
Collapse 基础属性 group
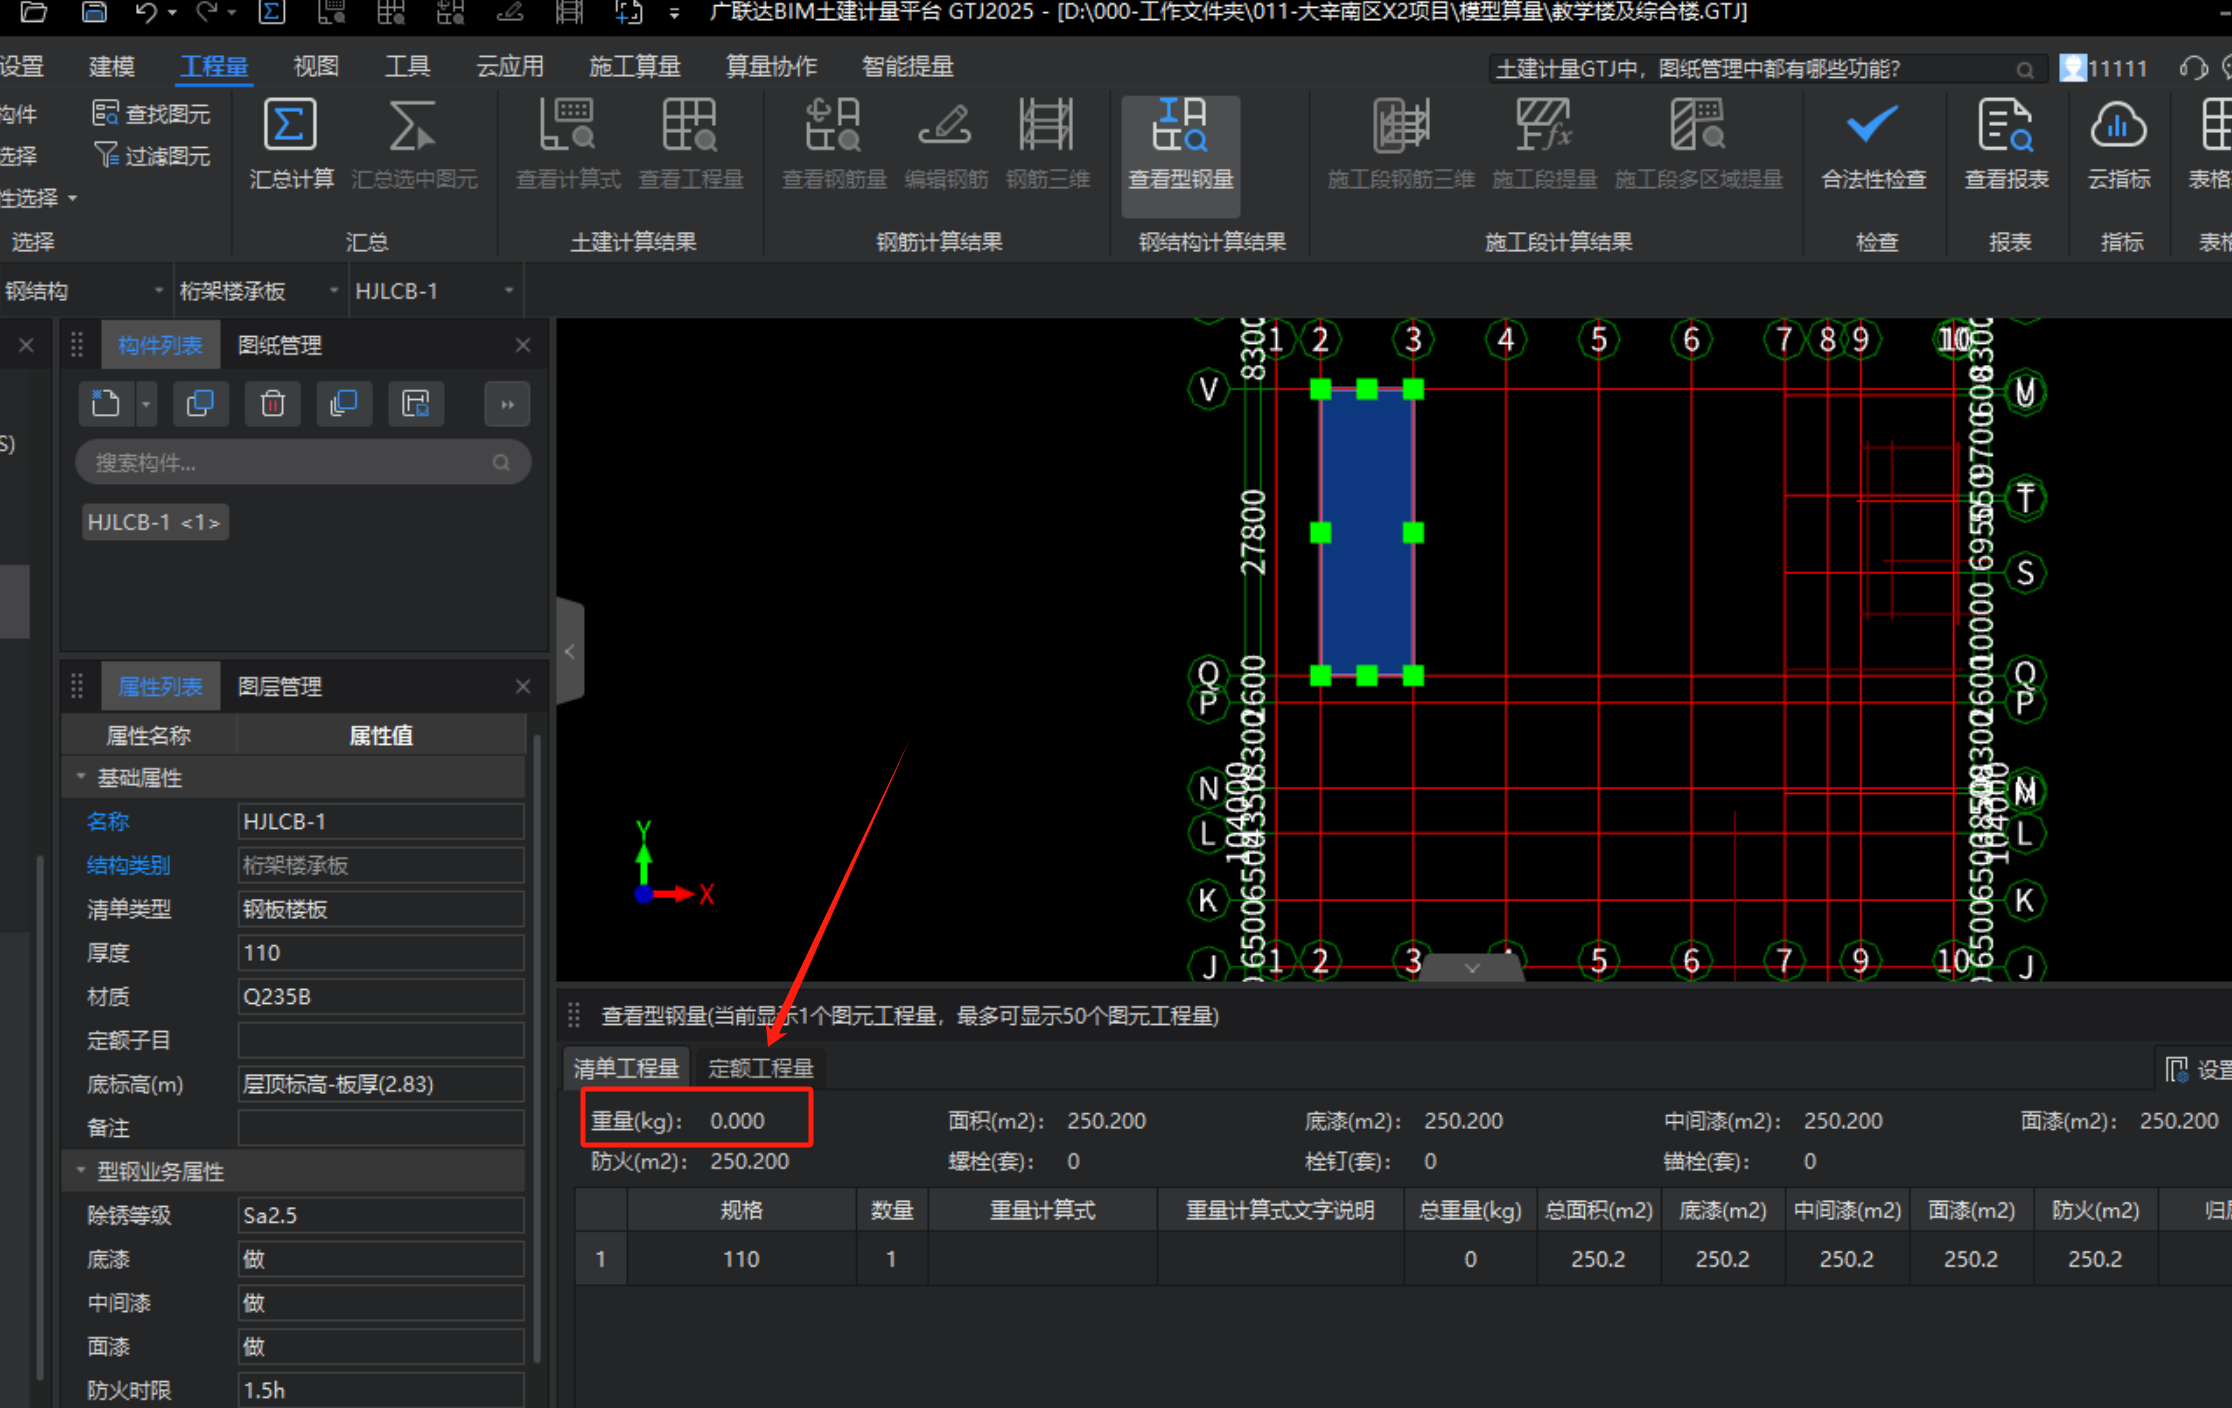tap(81, 777)
